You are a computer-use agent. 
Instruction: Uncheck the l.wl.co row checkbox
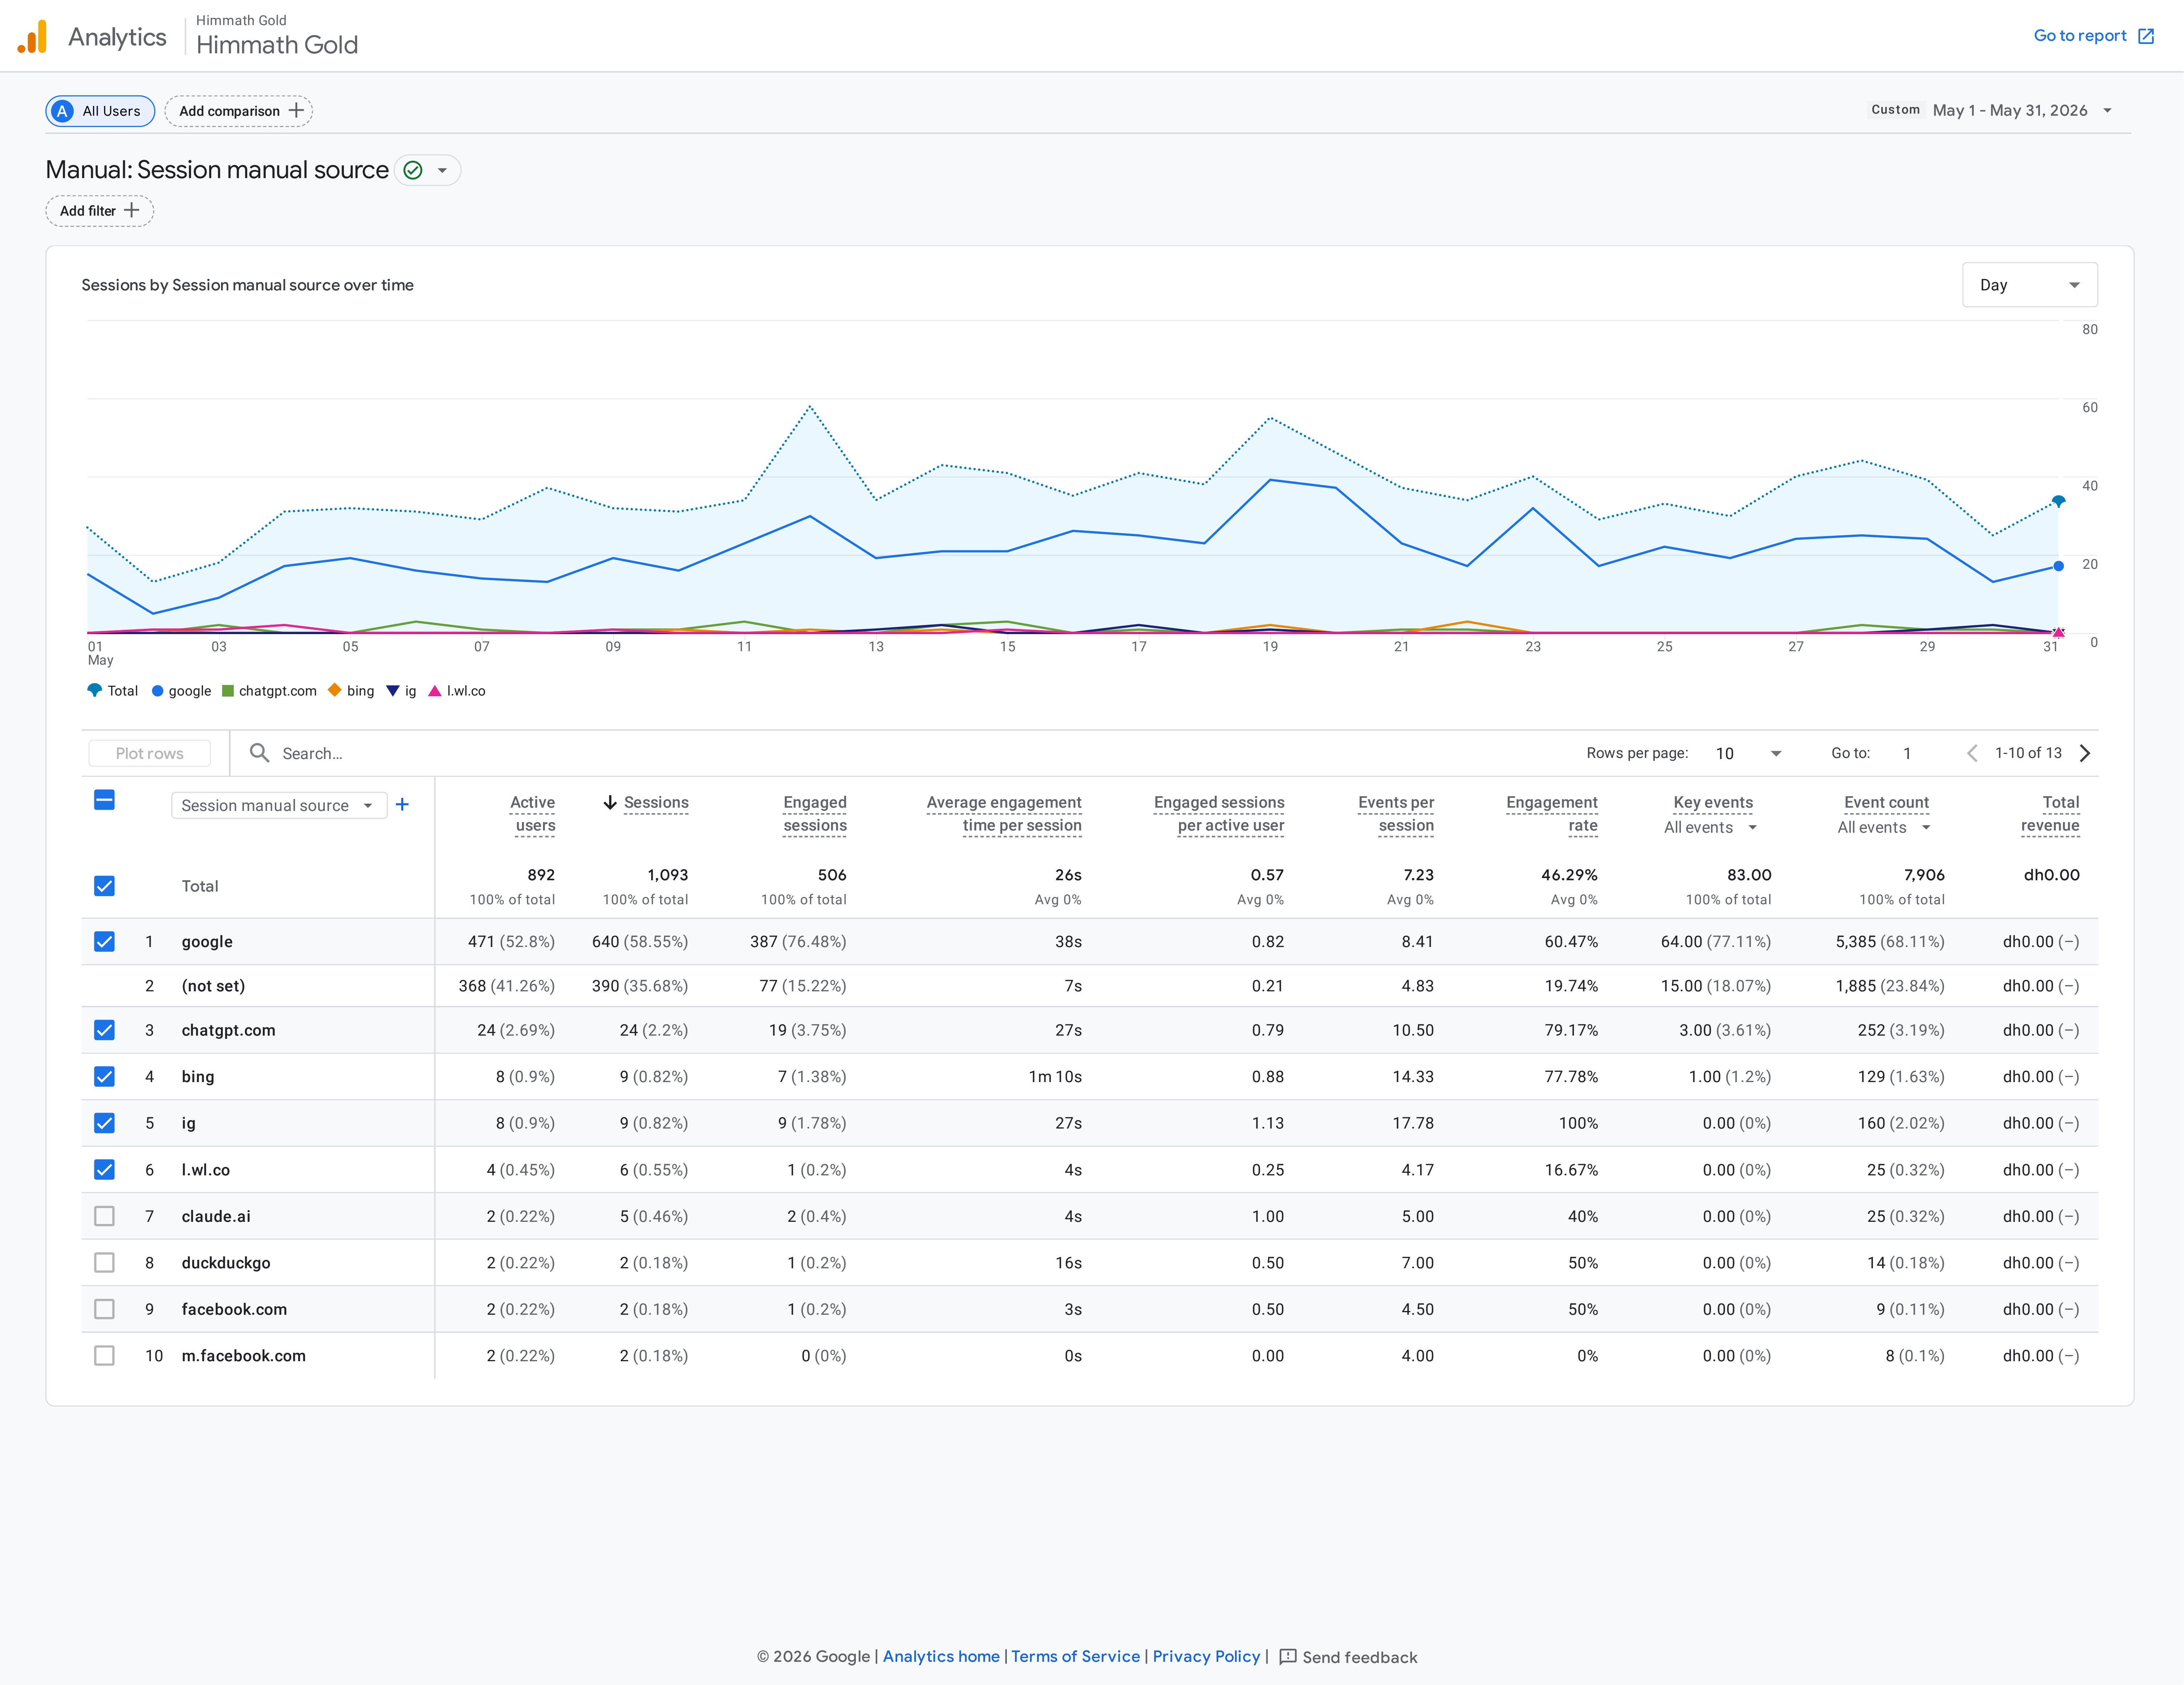click(x=104, y=1170)
